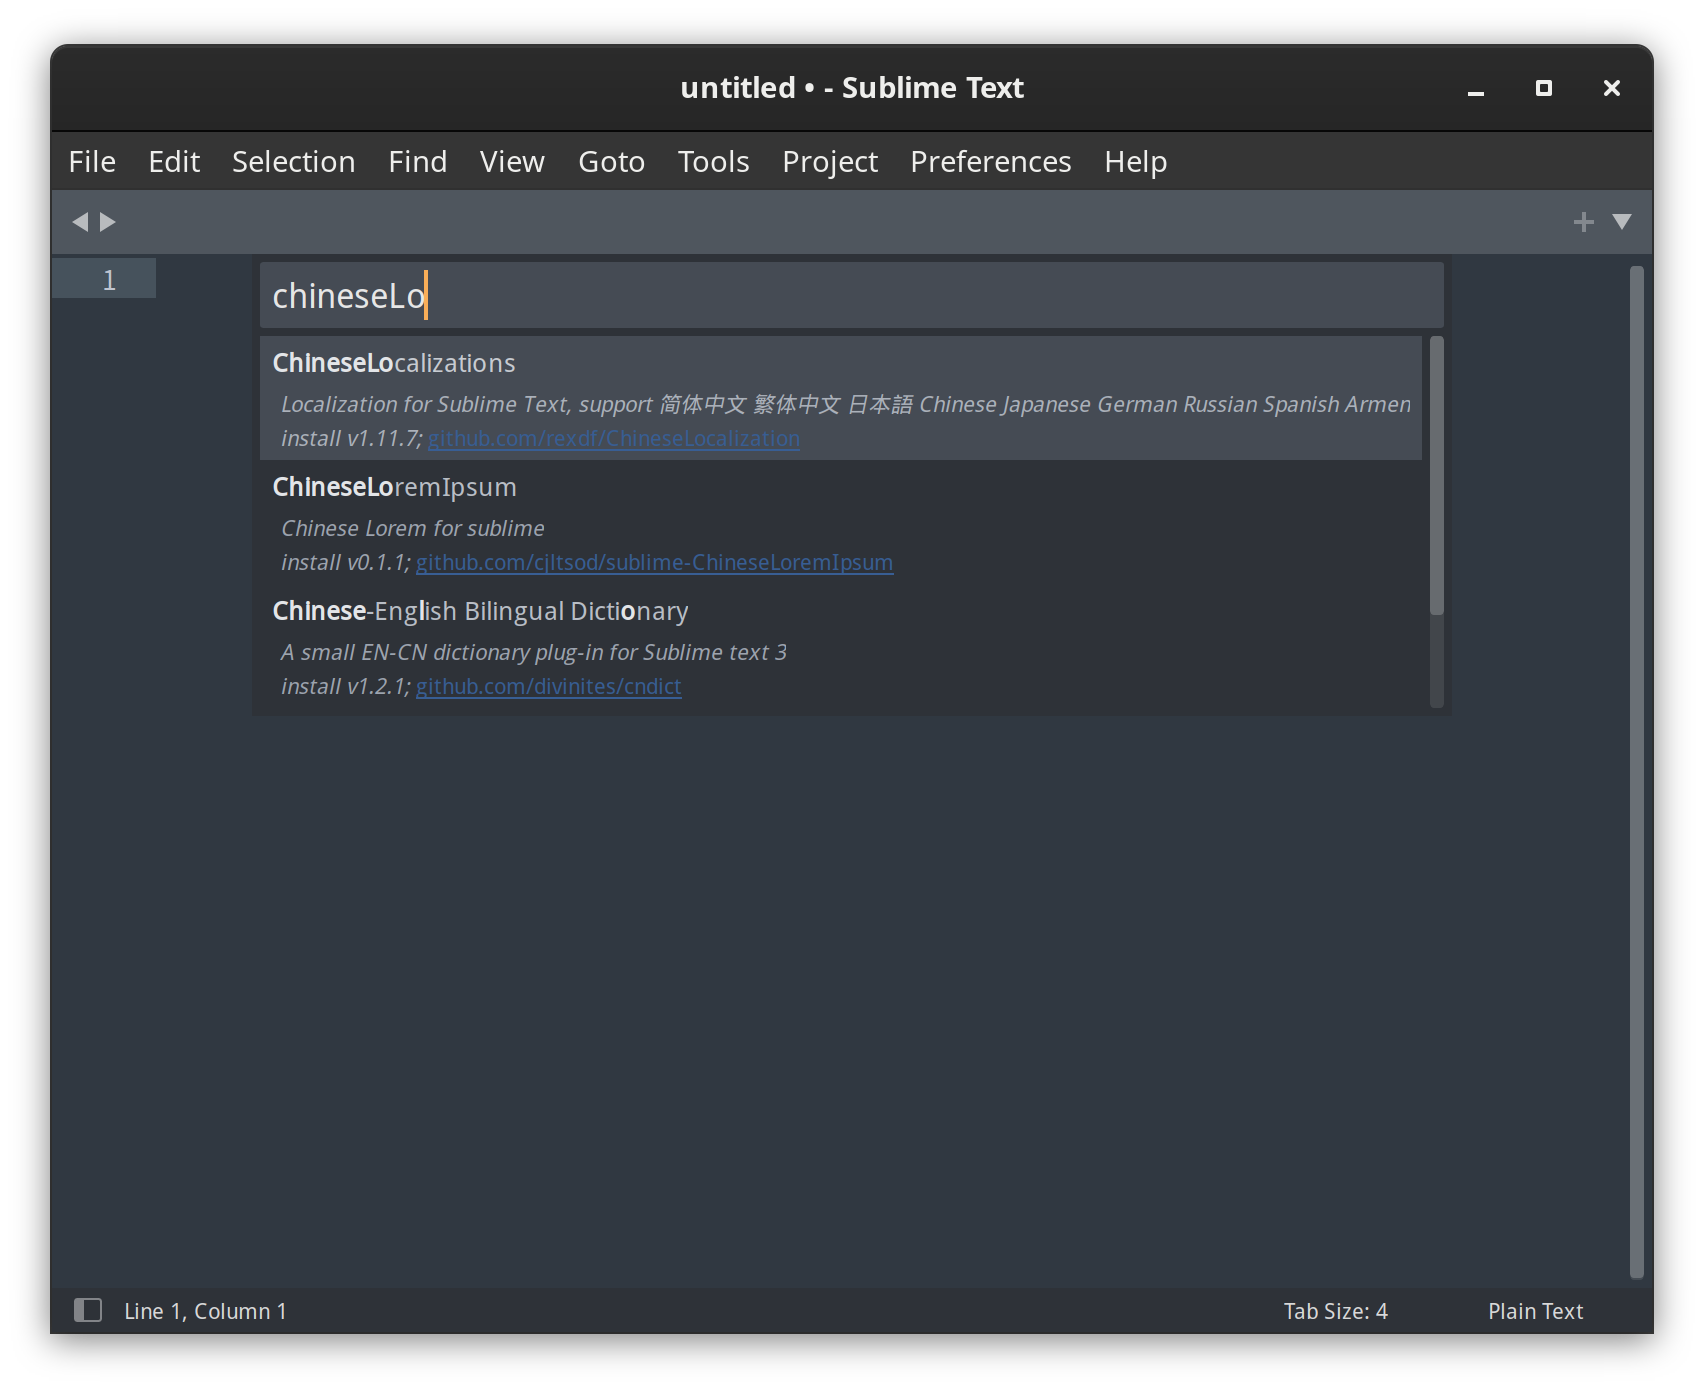Select the ChineseLocalizations package
Image resolution: width=1704 pixels, height=1390 pixels.
pyautogui.click(x=840, y=398)
